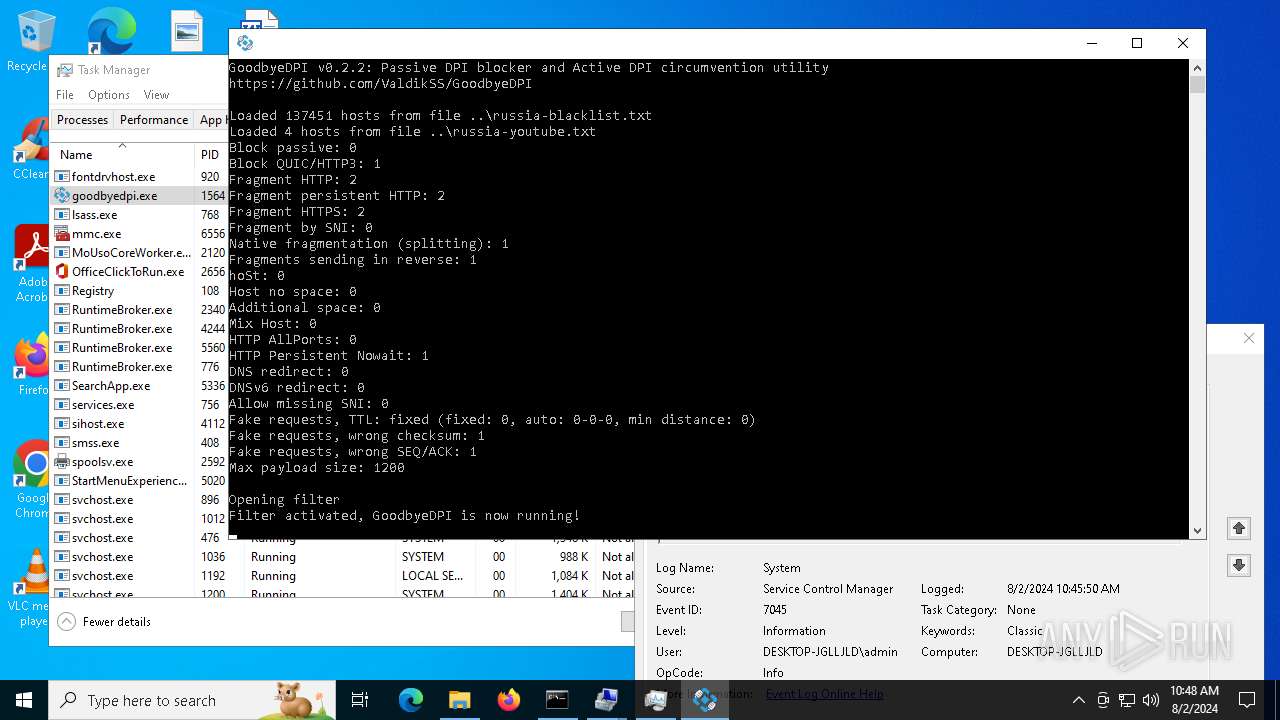Viewport: 1280px width, 720px height.
Task: Open Adobe Acrobat desktop shortcut
Action: tap(30, 263)
